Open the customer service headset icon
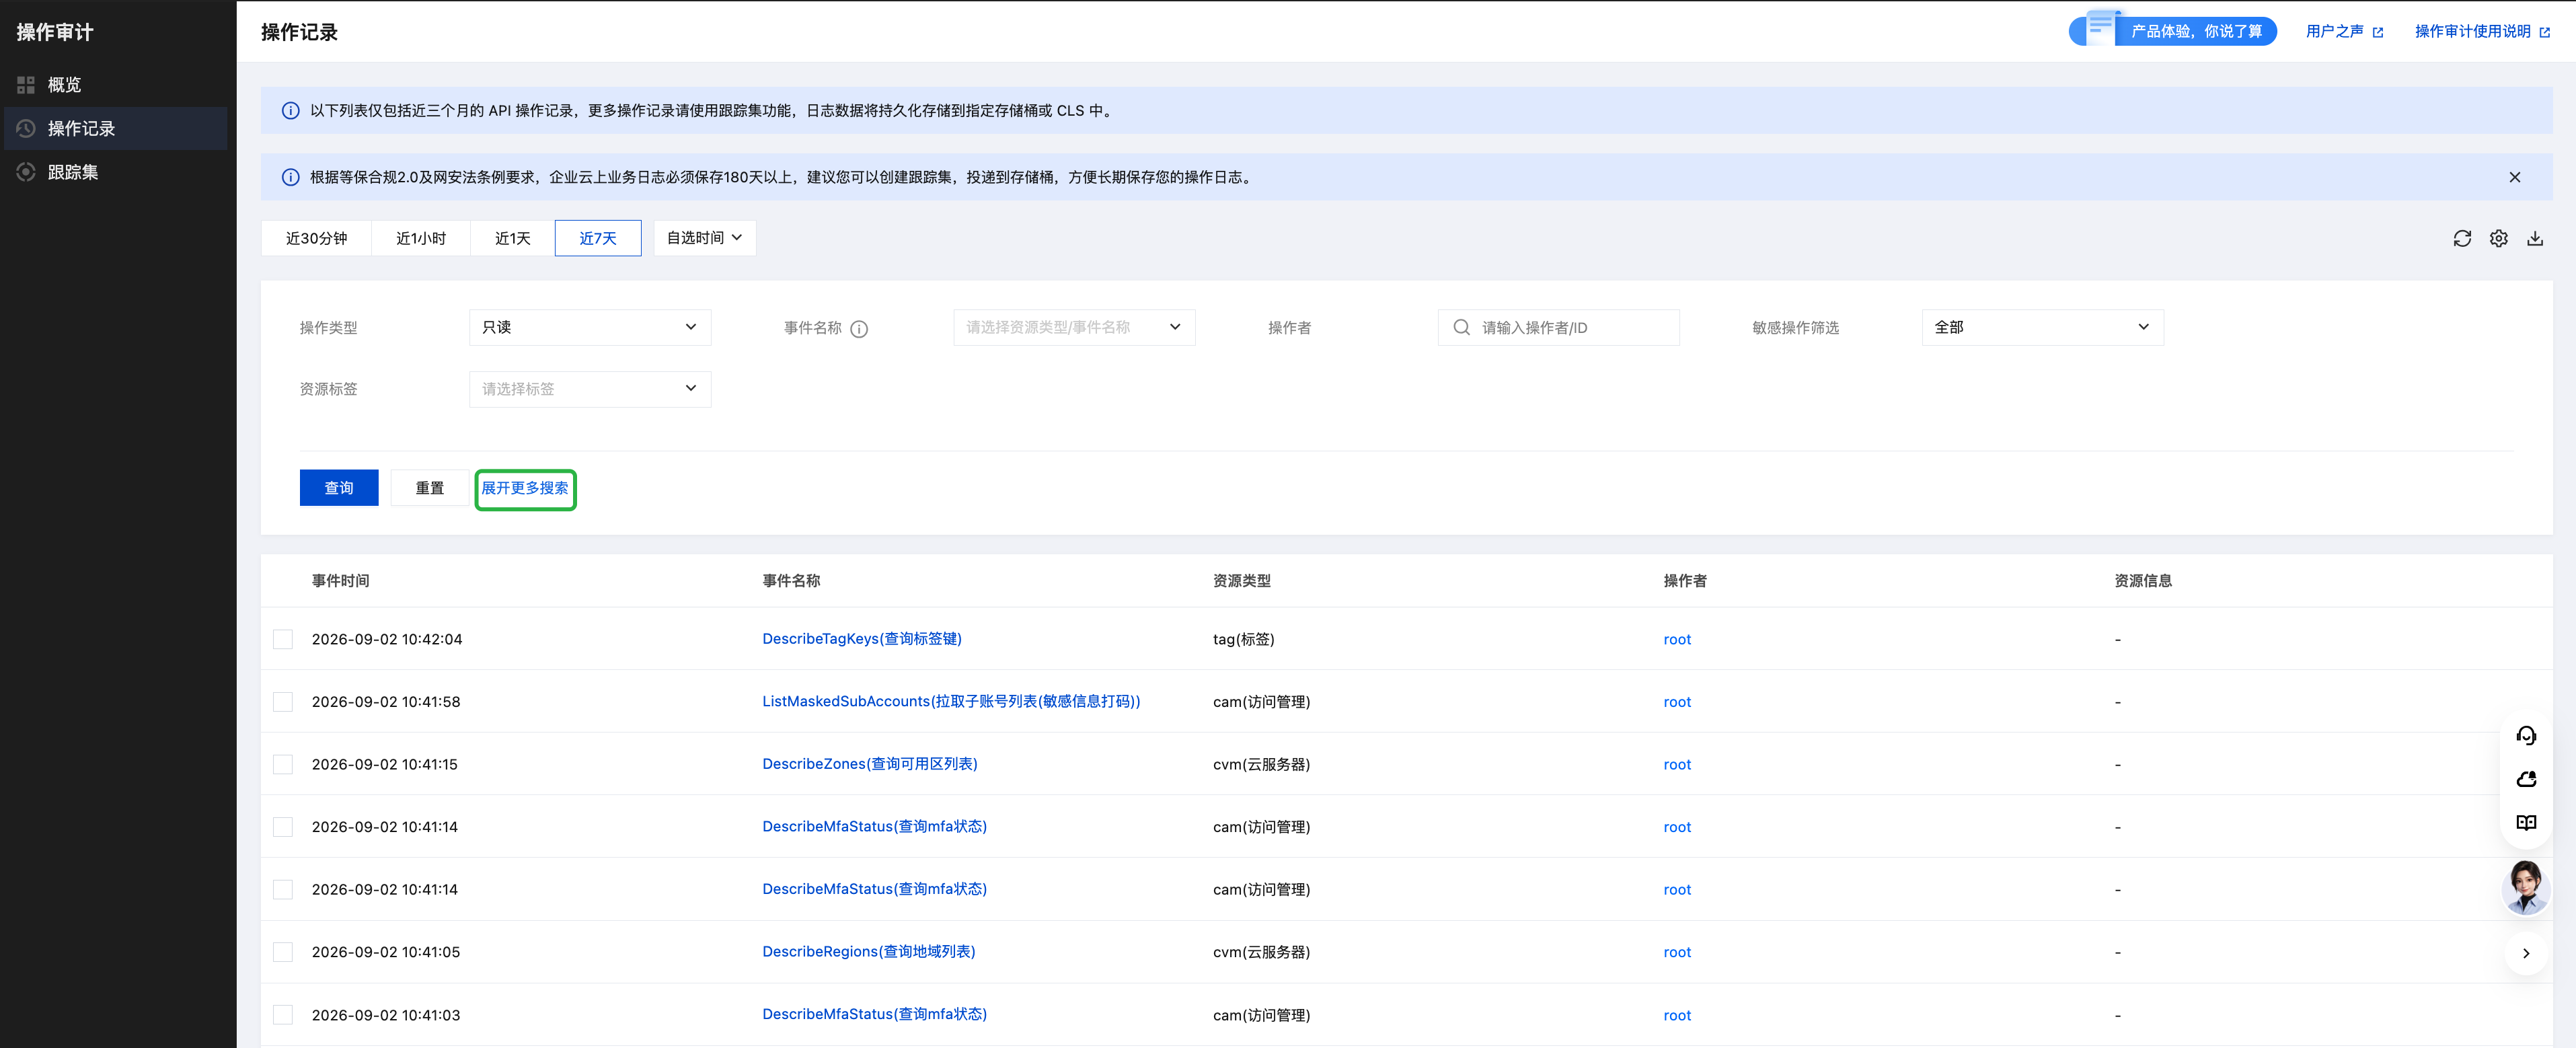The width and height of the screenshot is (2576, 1048). (2526, 736)
